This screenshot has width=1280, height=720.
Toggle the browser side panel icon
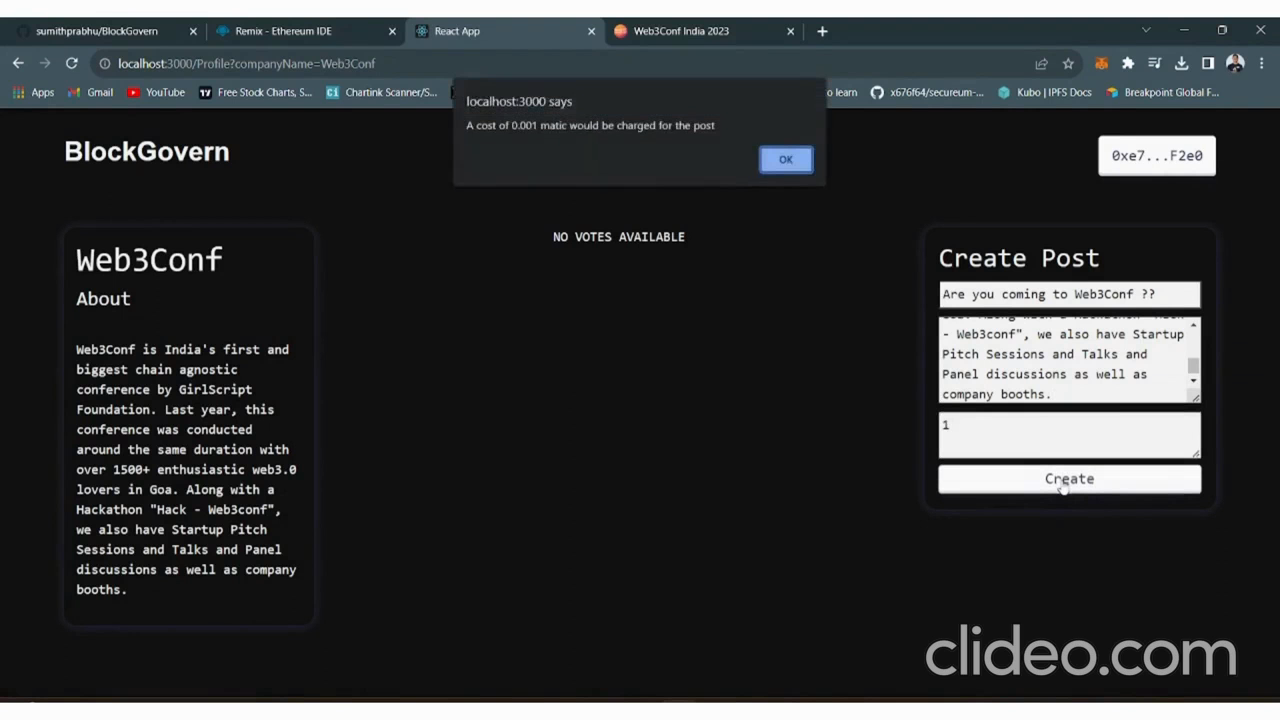1208,63
